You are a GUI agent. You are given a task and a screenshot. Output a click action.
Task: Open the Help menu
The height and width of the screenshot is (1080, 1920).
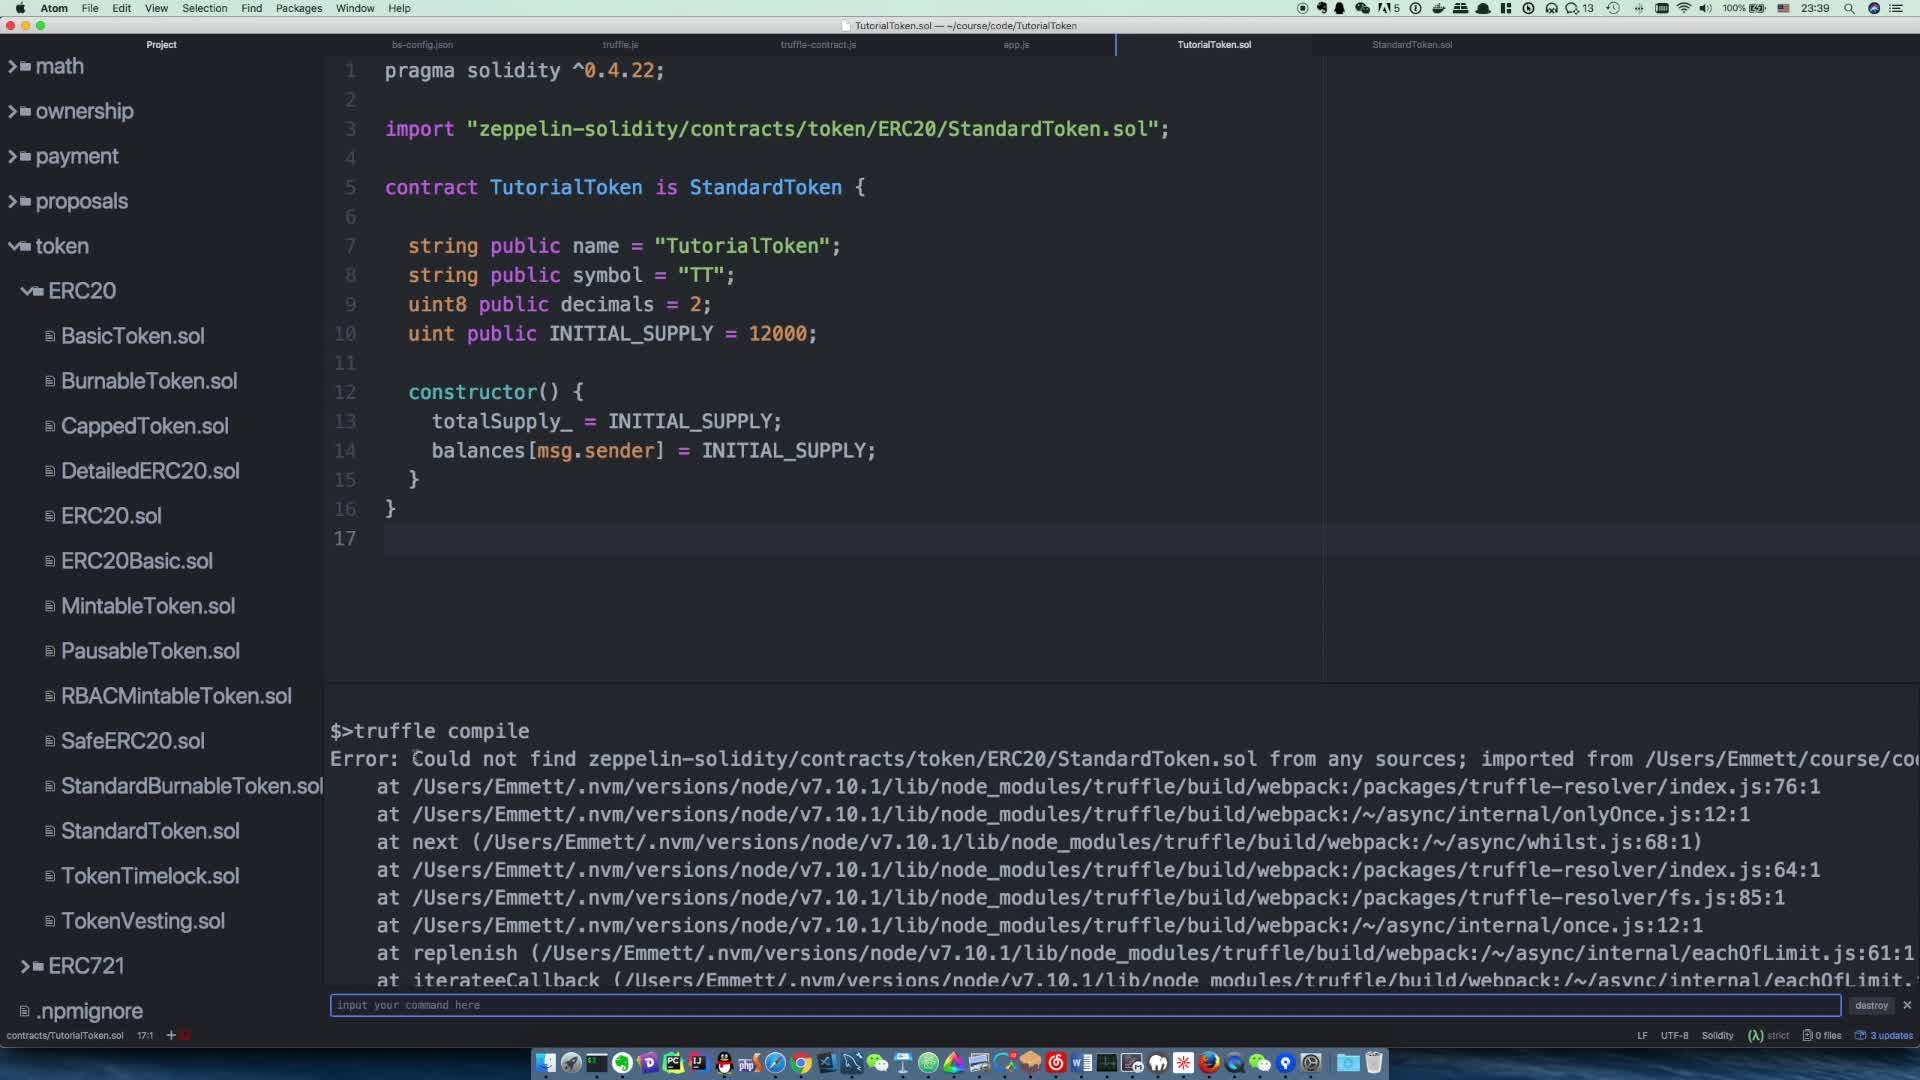397,8
